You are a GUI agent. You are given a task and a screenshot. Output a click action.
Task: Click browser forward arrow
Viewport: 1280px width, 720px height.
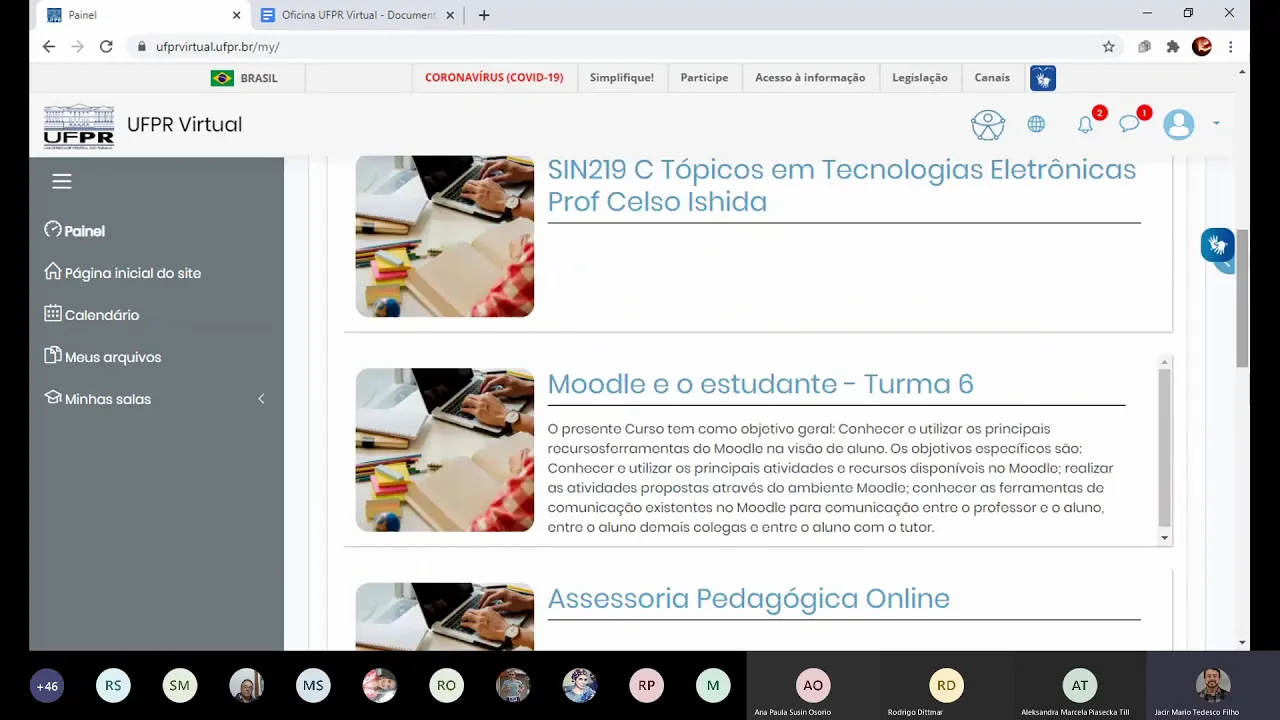tap(78, 46)
